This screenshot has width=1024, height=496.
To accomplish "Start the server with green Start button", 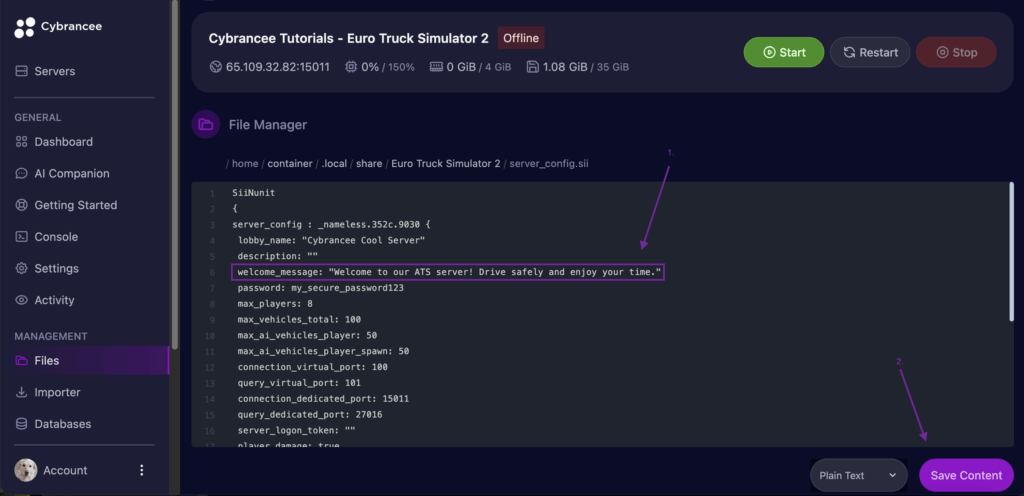I will (x=784, y=52).
